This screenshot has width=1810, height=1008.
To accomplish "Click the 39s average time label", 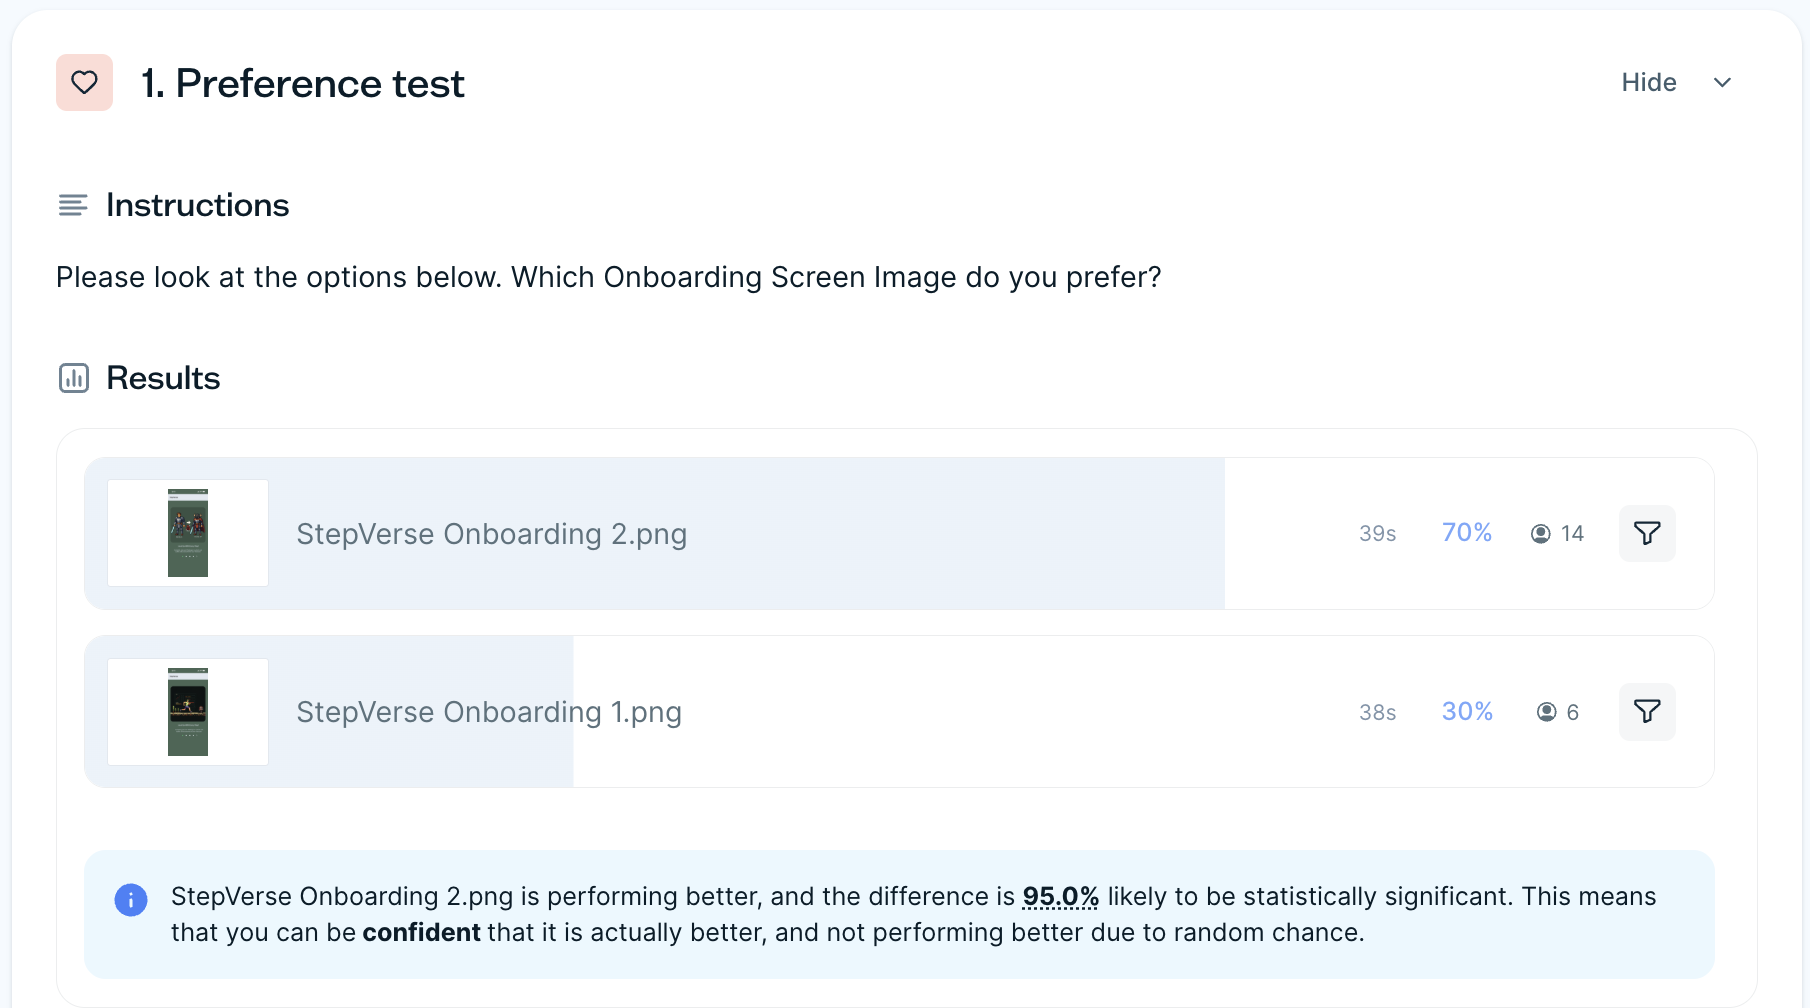I will [x=1377, y=533].
